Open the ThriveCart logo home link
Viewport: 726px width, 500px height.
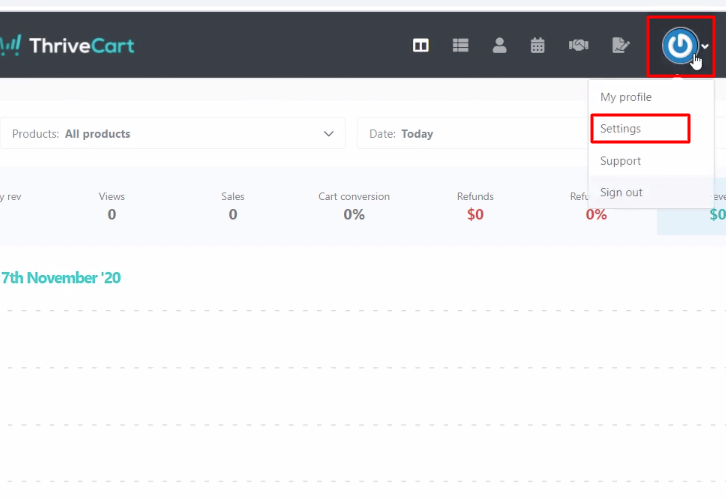(67, 45)
